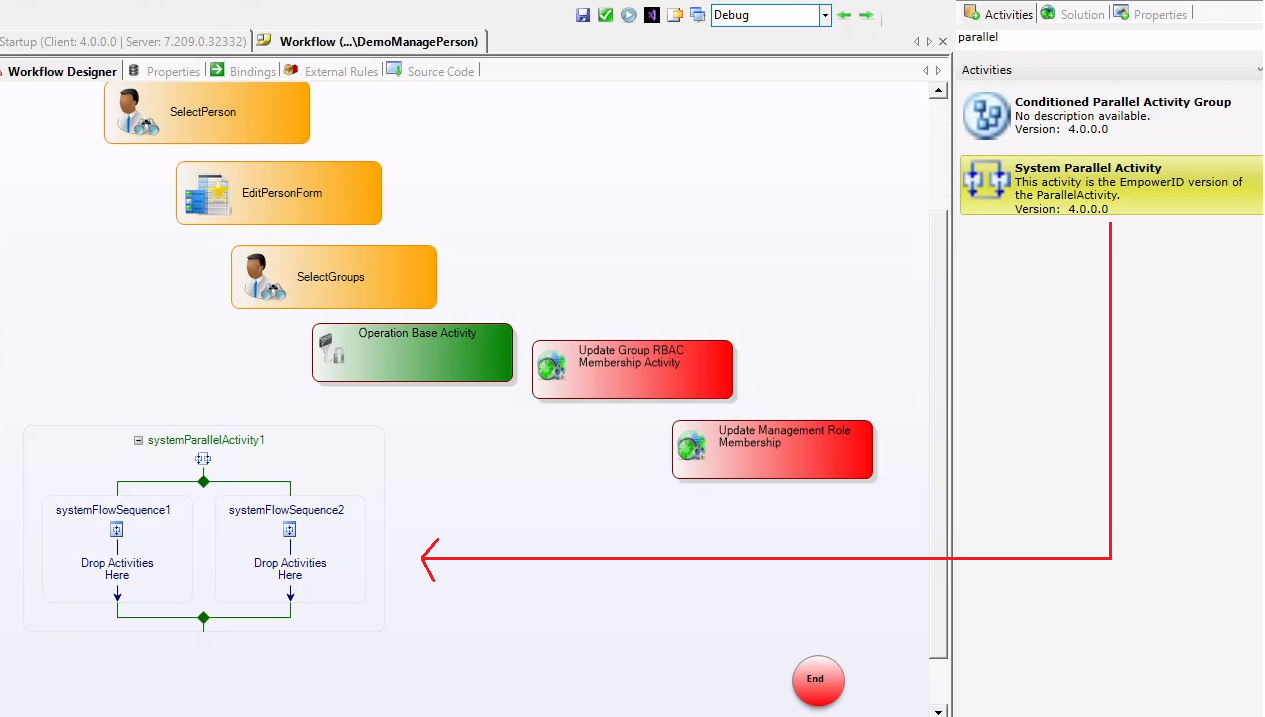This screenshot has height=717, width=1265.
Task: Click the search box containing 'parallel'
Action: (x=1108, y=37)
